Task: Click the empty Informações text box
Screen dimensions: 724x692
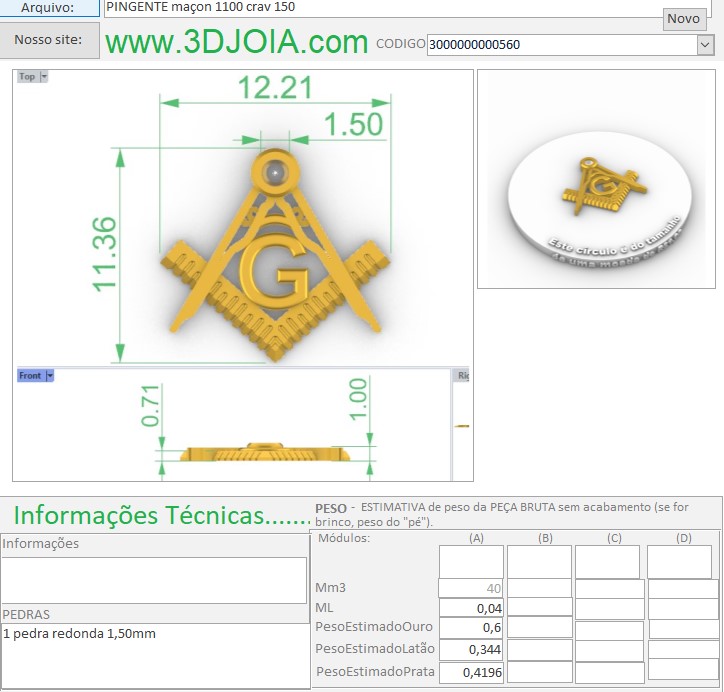Action: 154,580
